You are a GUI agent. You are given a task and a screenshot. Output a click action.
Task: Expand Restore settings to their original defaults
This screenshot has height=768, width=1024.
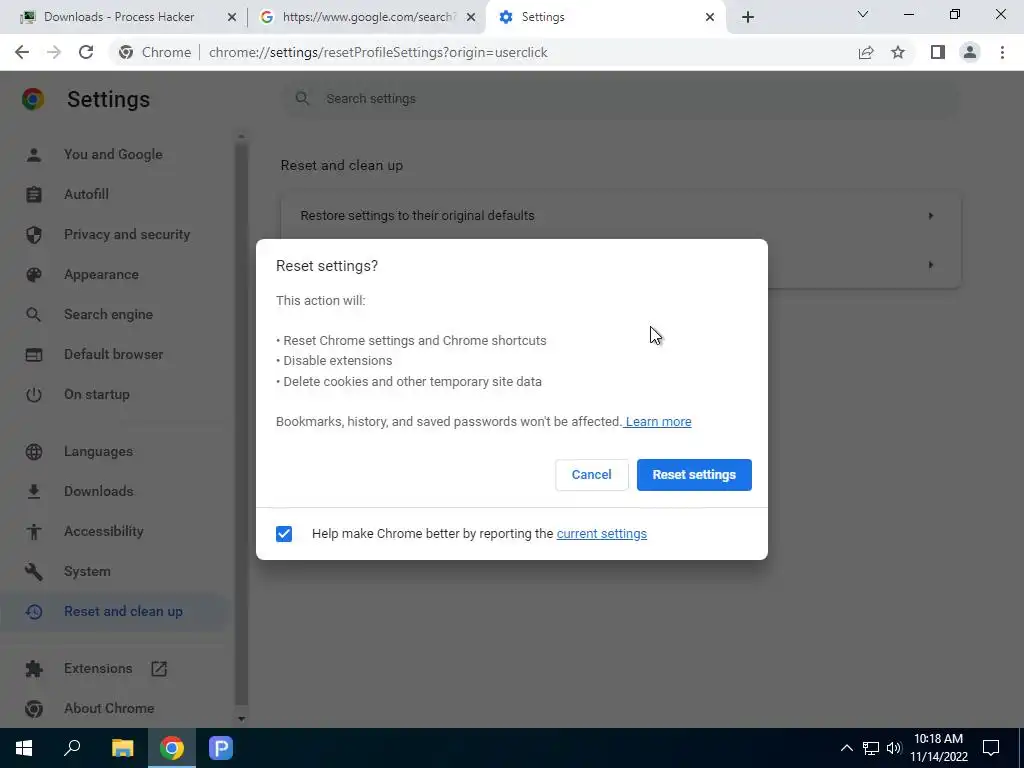[x=620, y=216]
